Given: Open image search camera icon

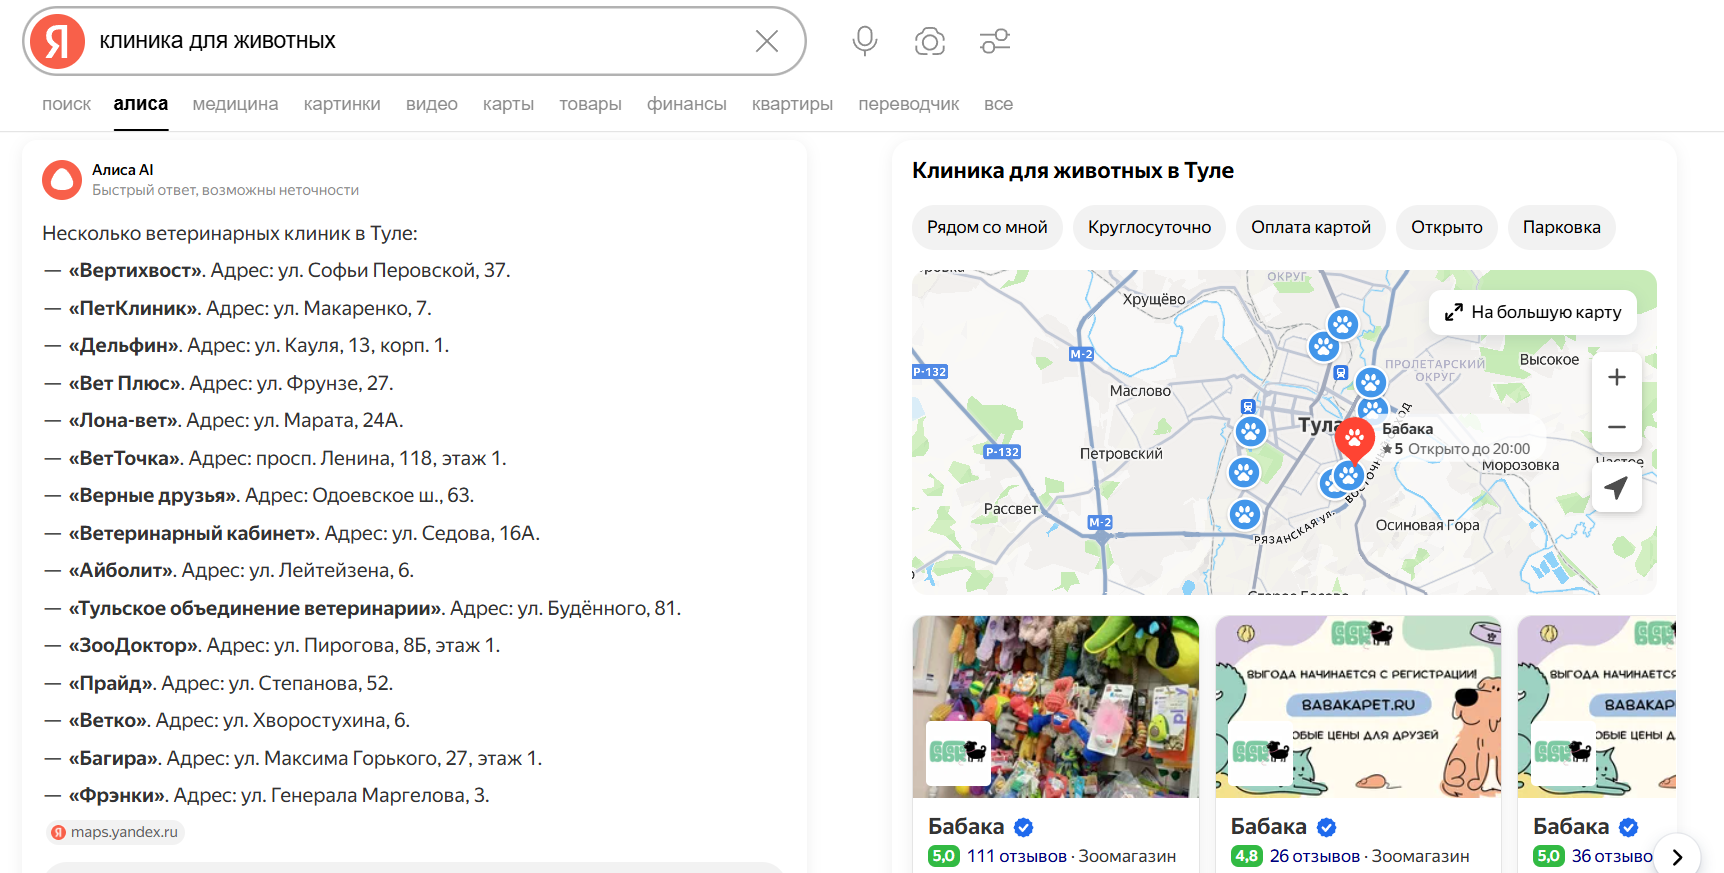Looking at the screenshot, I should pyautogui.click(x=929, y=41).
